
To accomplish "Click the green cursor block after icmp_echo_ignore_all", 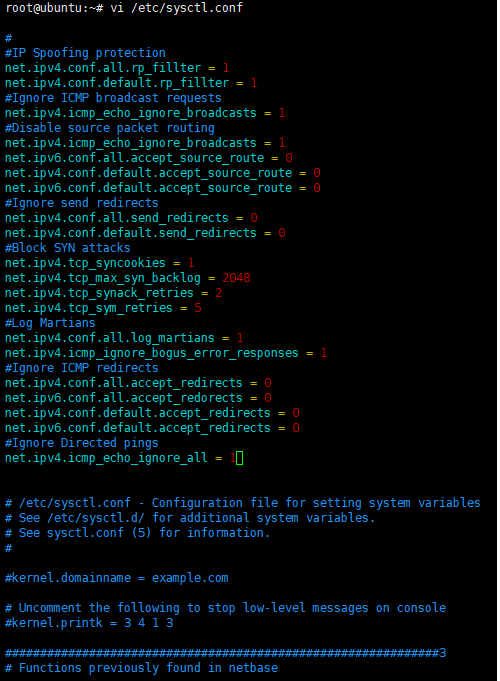I will [239, 458].
